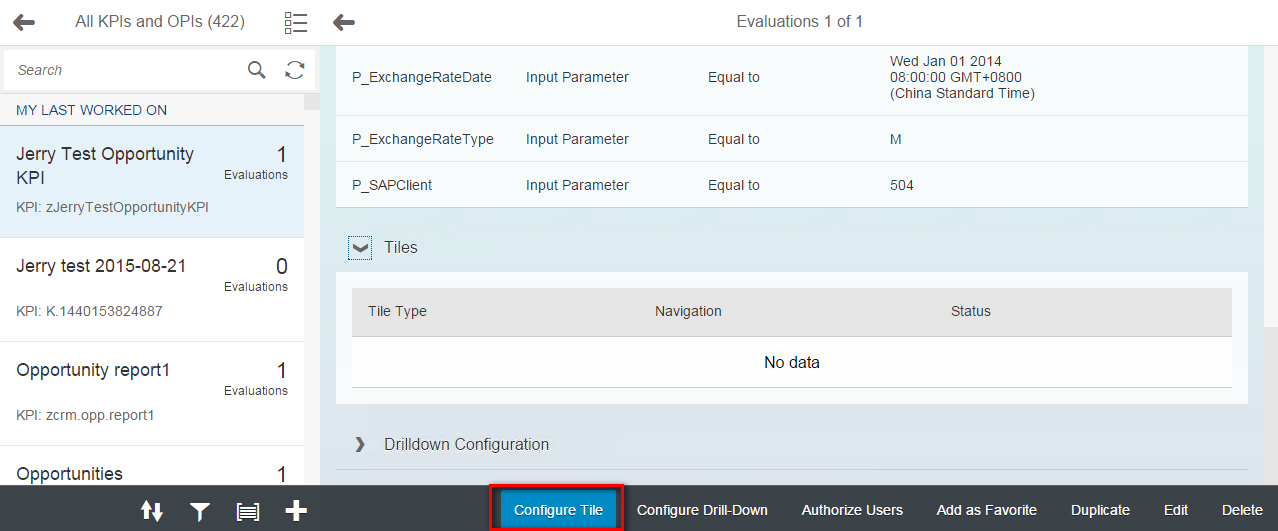The height and width of the screenshot is (531, 1278).
Task: Expand the Drilldown Configuration section
Action: click(360, 444)
